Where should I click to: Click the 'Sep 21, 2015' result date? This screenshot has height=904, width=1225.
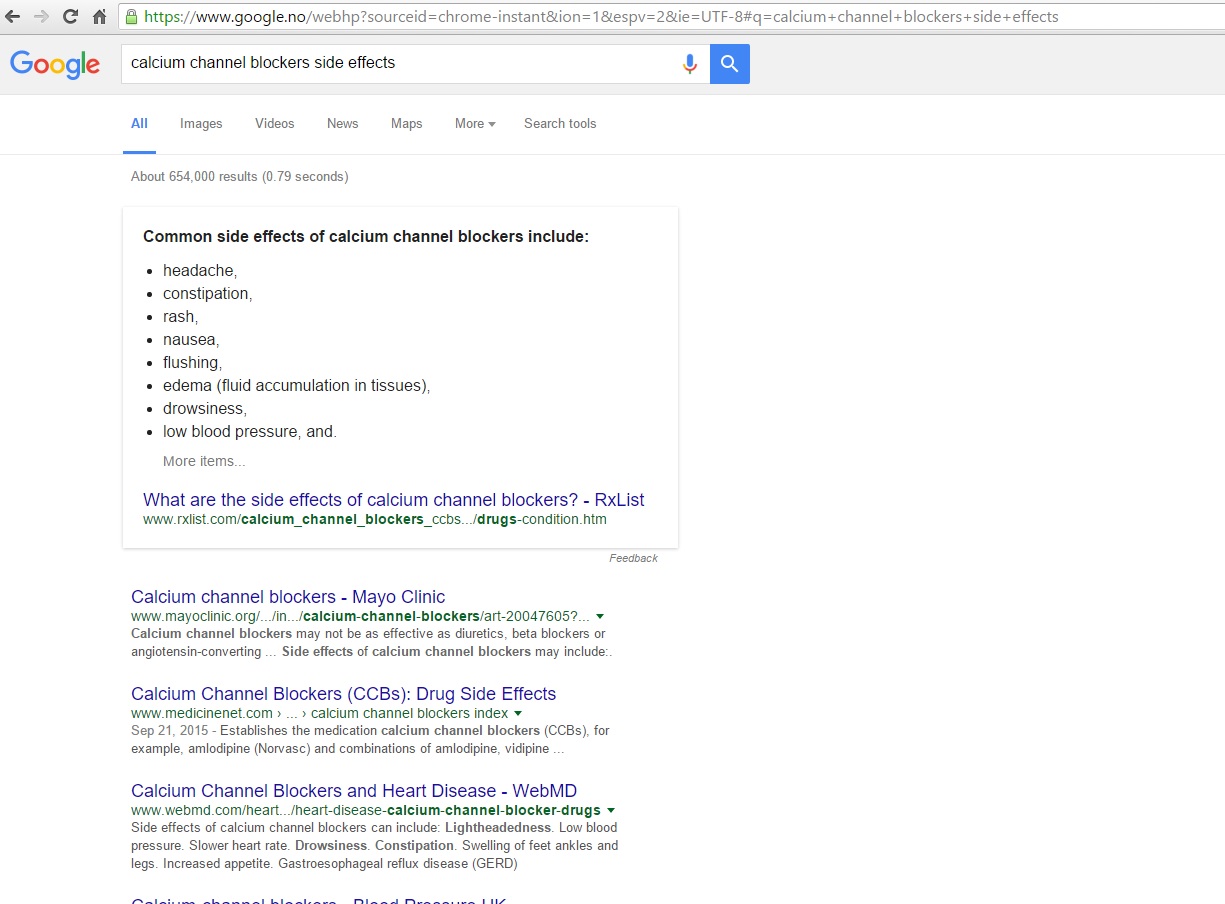(x=170, y=731)
